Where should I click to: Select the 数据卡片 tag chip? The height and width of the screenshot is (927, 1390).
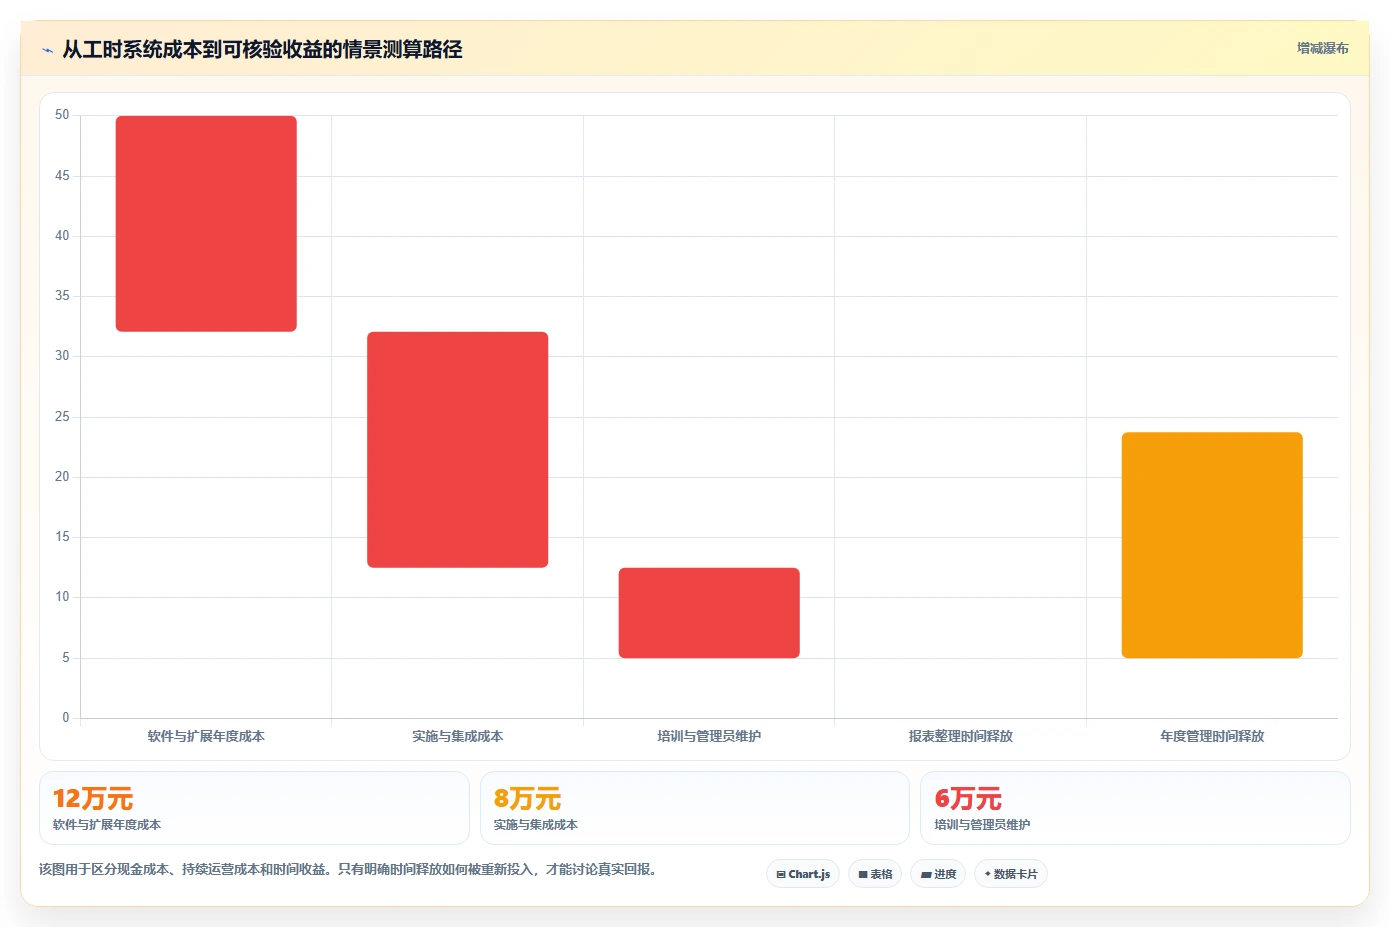1011,874
